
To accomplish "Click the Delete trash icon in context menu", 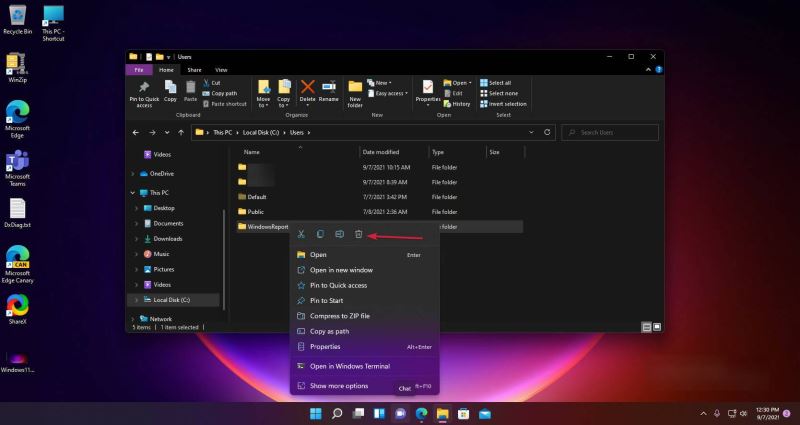I will click(358, 234).
